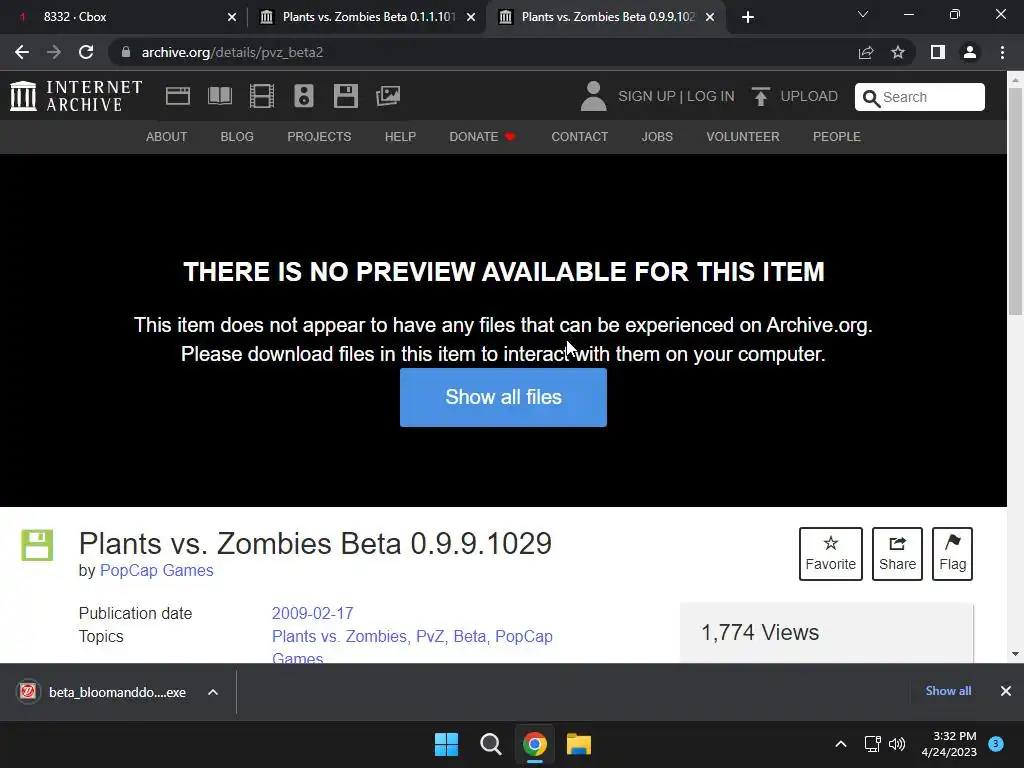Open the JOBS menu item
Image resolution: width=1024 pixels, height=768 pixels.
tap(657, 136)
